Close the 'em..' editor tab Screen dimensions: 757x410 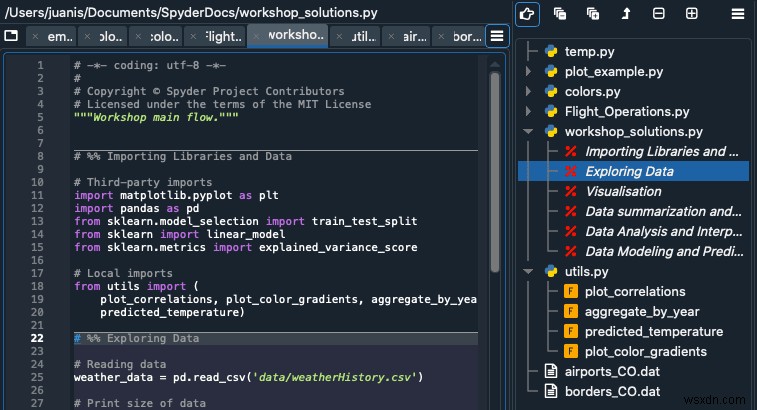tap(35, 36)
